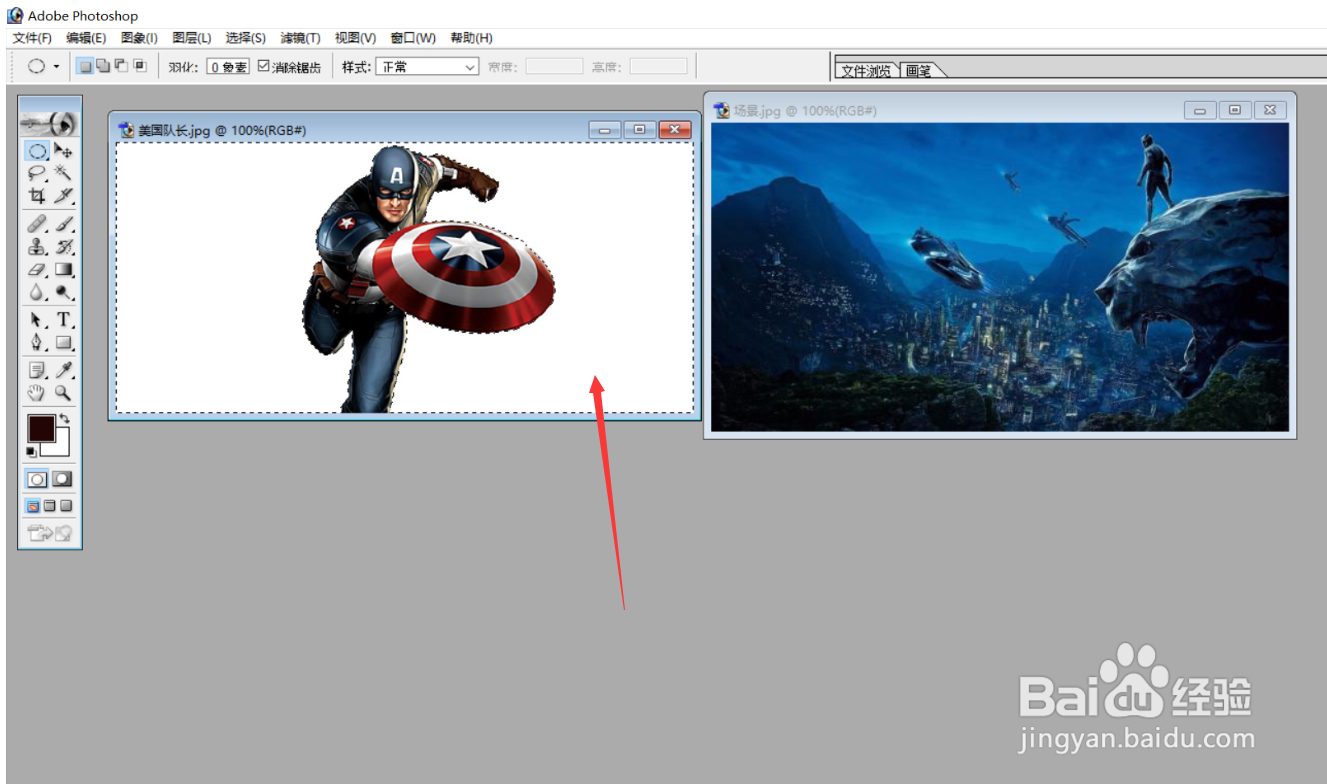Select the Clone Stamp tool

[37, 247]
